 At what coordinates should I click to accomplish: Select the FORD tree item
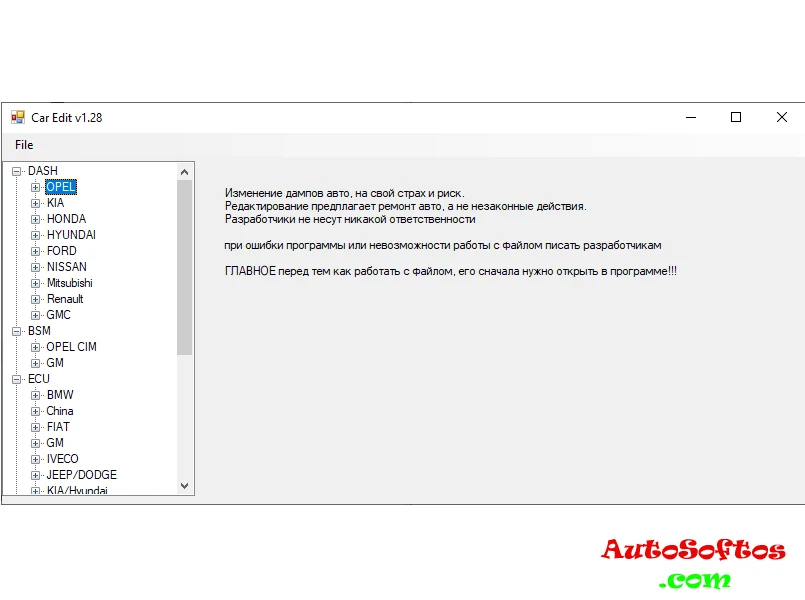[x=61, y=251]
